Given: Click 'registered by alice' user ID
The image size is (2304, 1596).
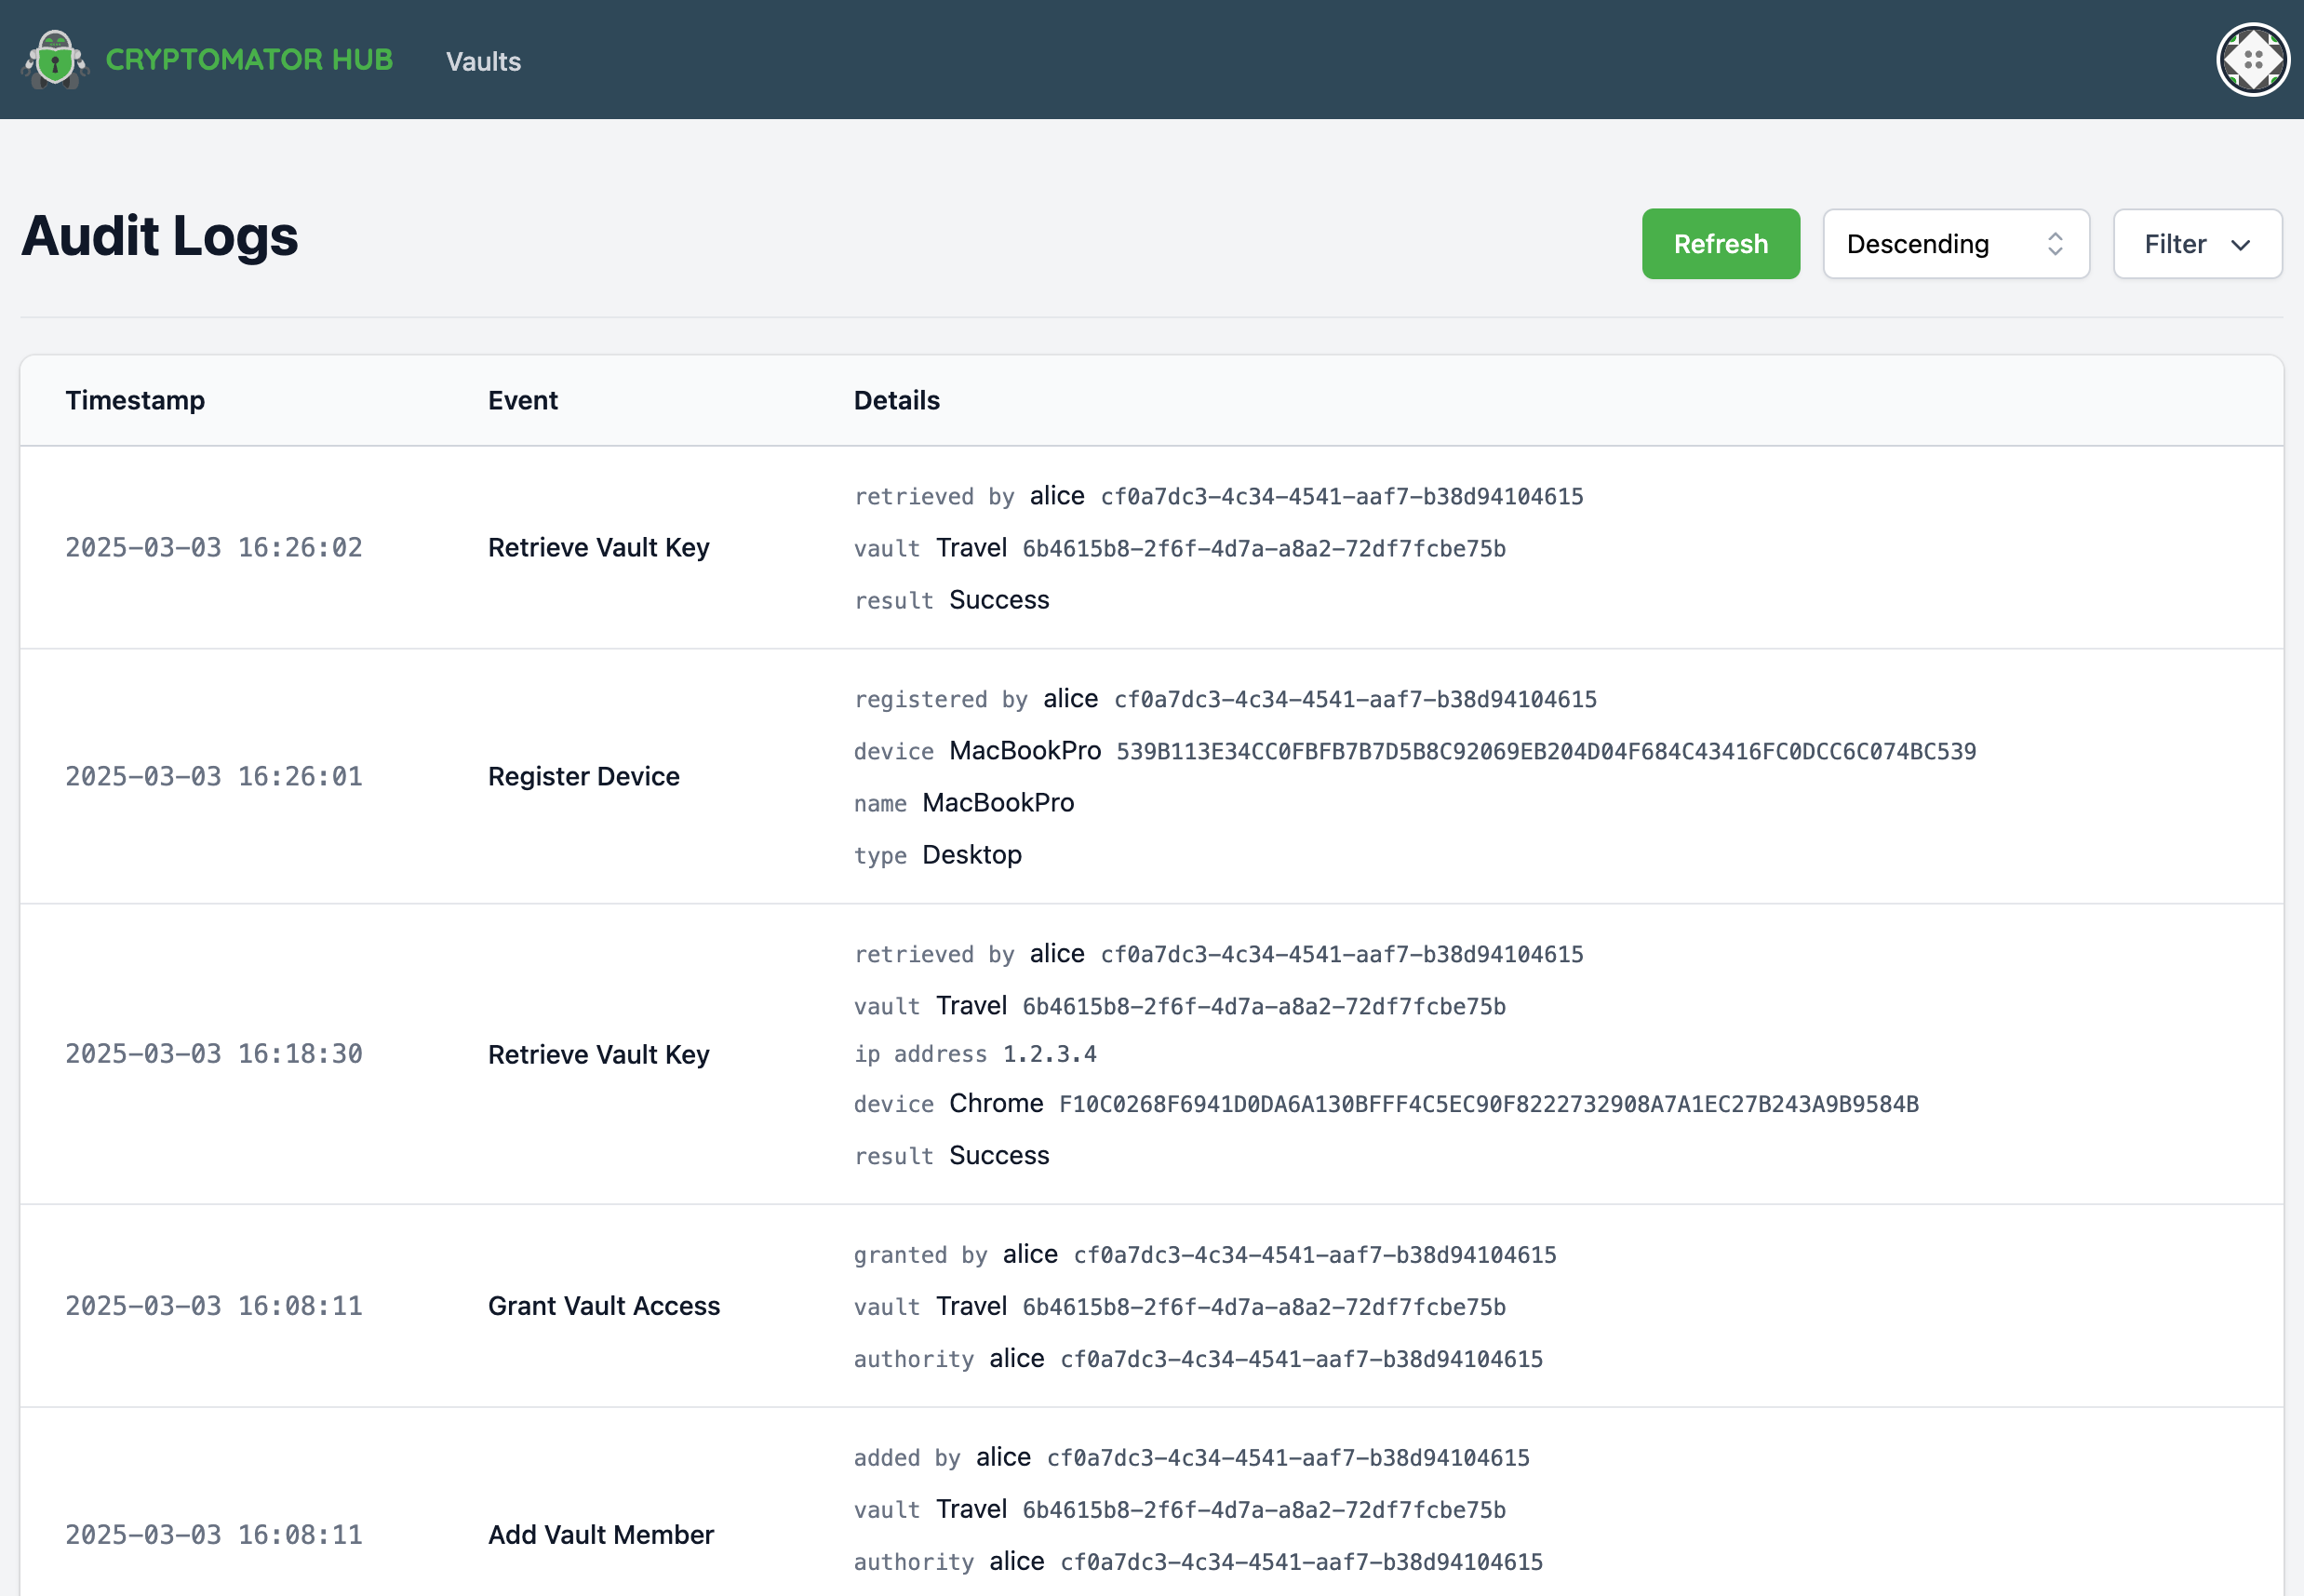Looking at the screenshot, I should 1355,699.
